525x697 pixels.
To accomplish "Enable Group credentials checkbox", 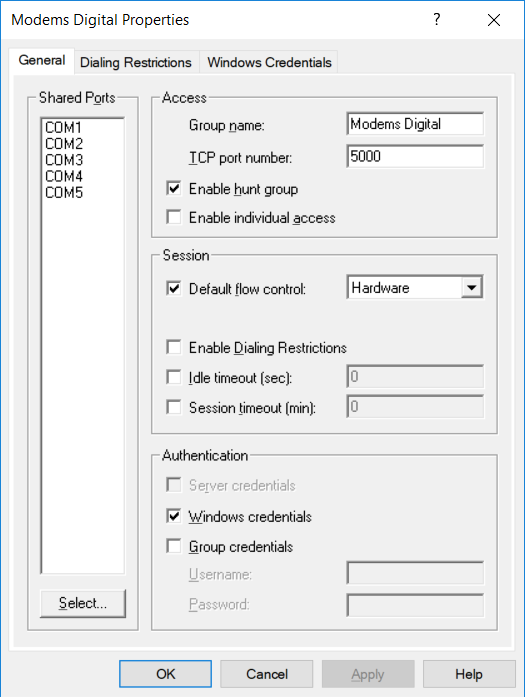I will tap(173, 546).
